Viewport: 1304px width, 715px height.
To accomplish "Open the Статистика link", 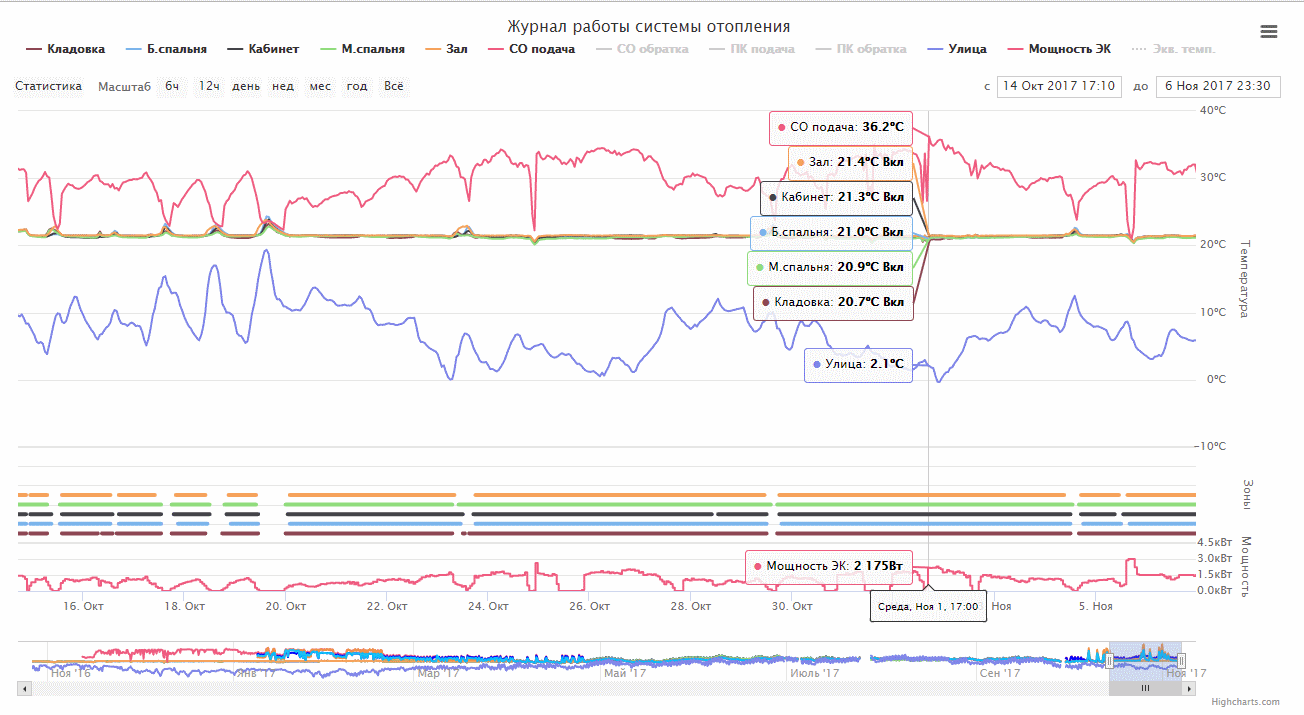I will coord(48,86).
